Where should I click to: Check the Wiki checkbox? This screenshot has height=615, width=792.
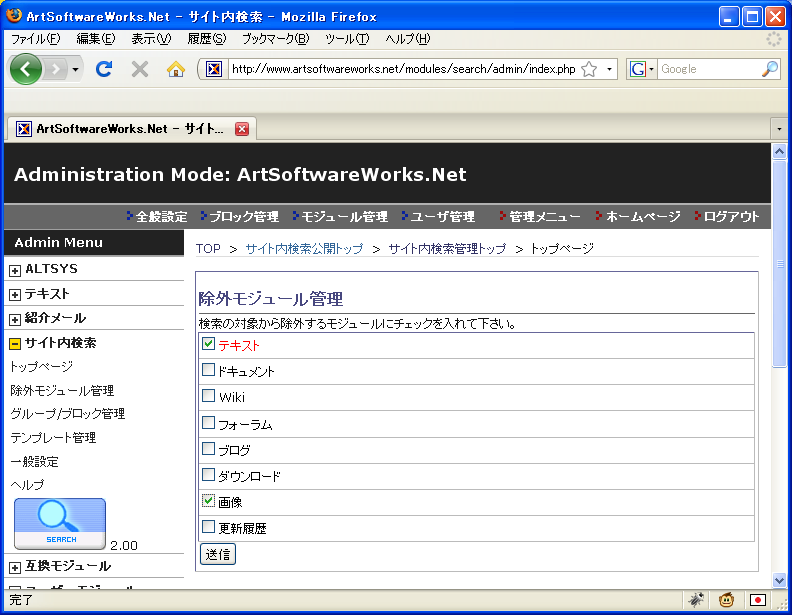pos(208,396)
